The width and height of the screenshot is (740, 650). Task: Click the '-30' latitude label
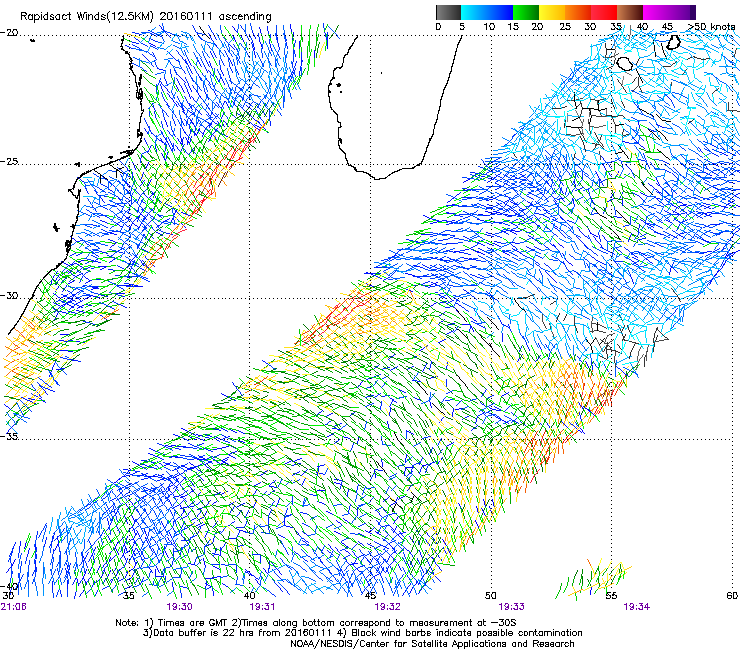click(x=9, y=295)
